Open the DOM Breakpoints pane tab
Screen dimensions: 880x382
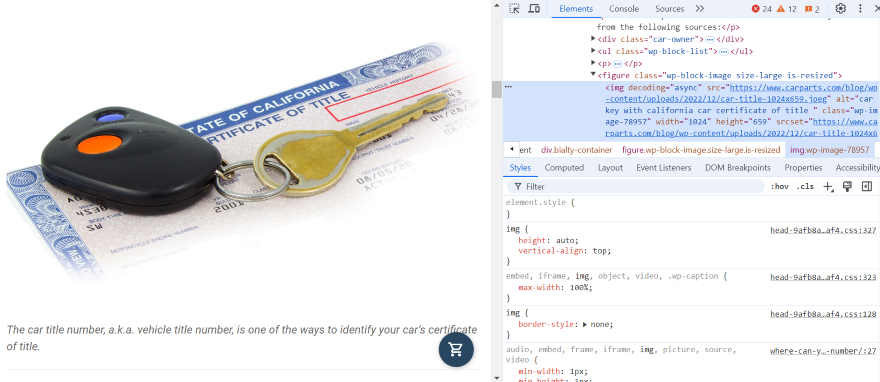(x=737, y=168)
